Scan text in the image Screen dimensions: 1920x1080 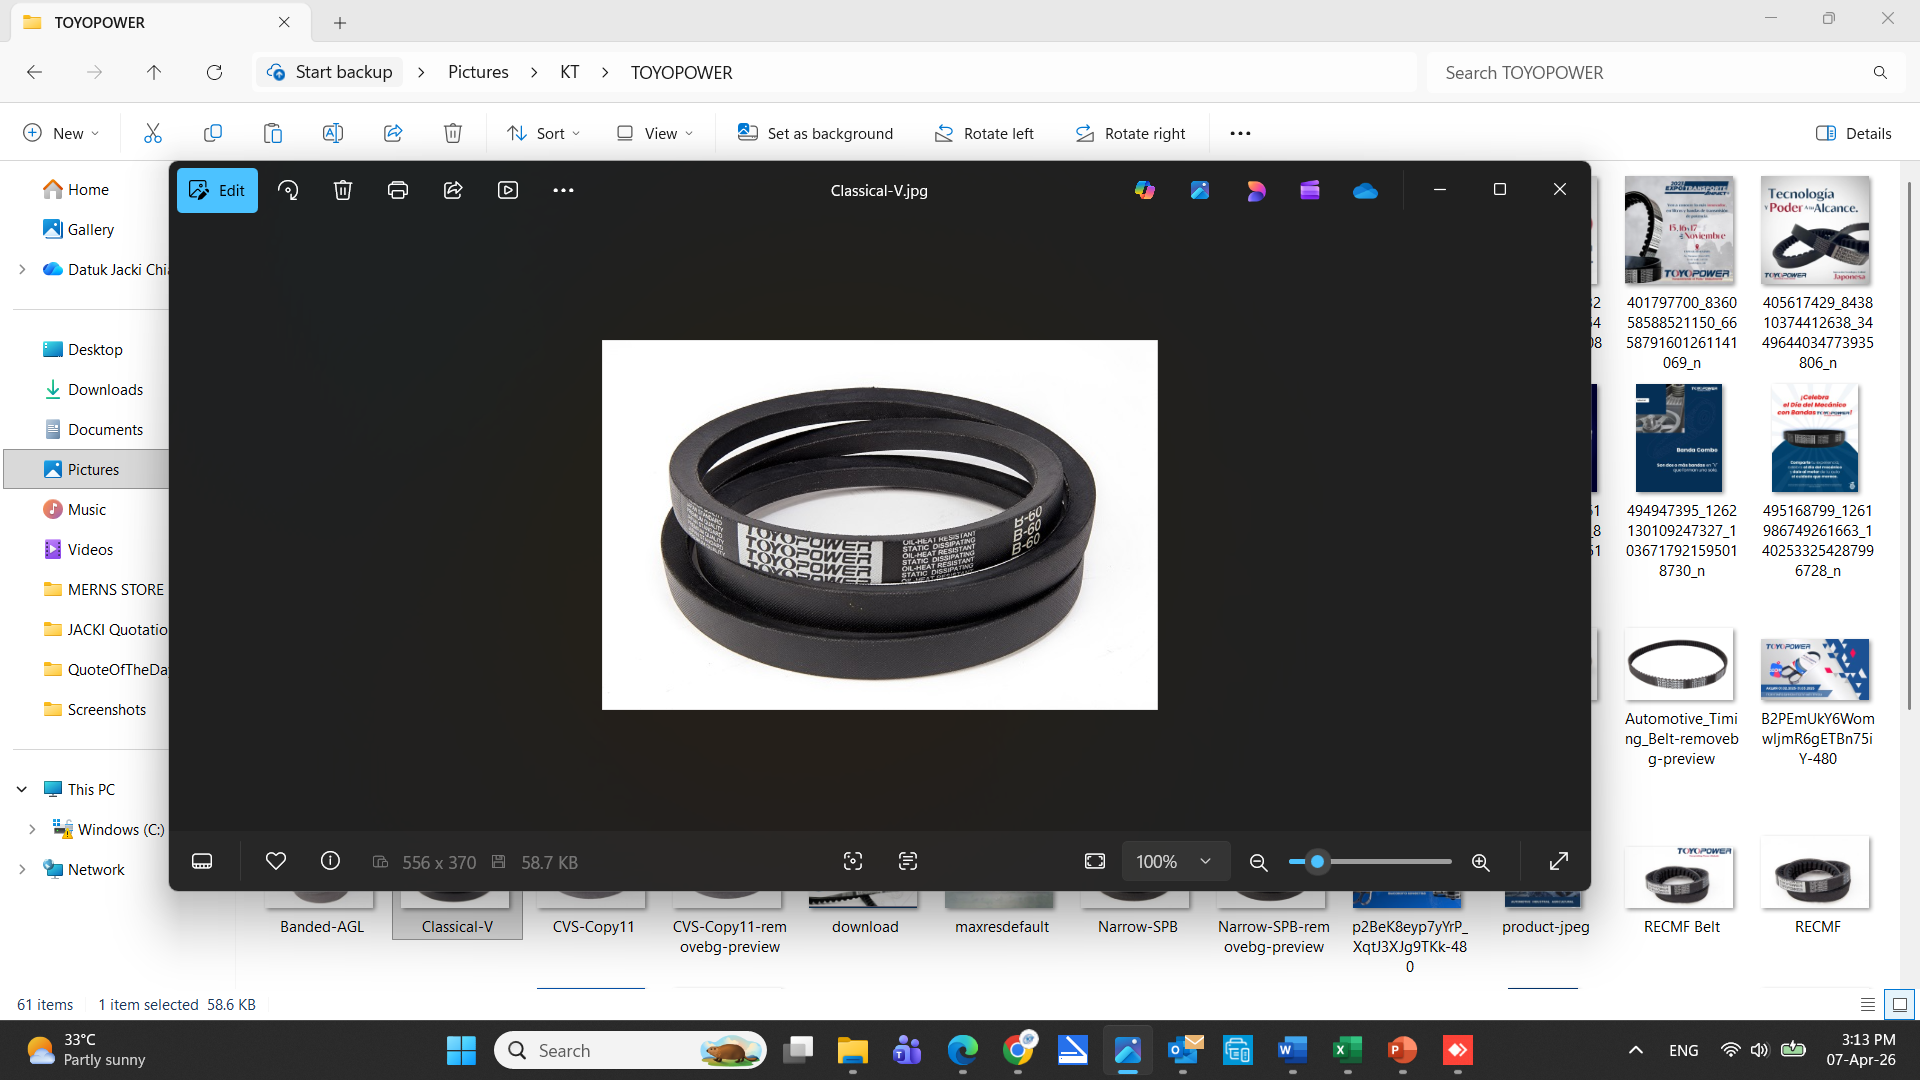[908, 861]
